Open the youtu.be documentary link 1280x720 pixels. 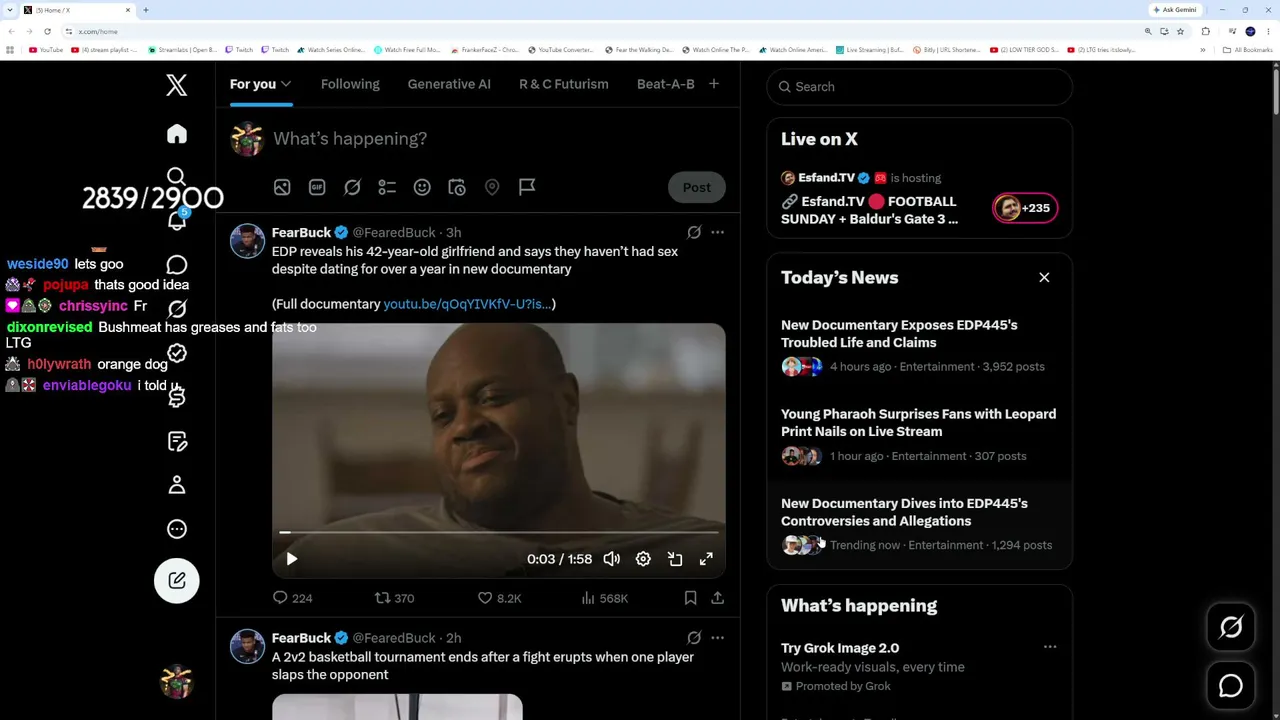[468, 304]
